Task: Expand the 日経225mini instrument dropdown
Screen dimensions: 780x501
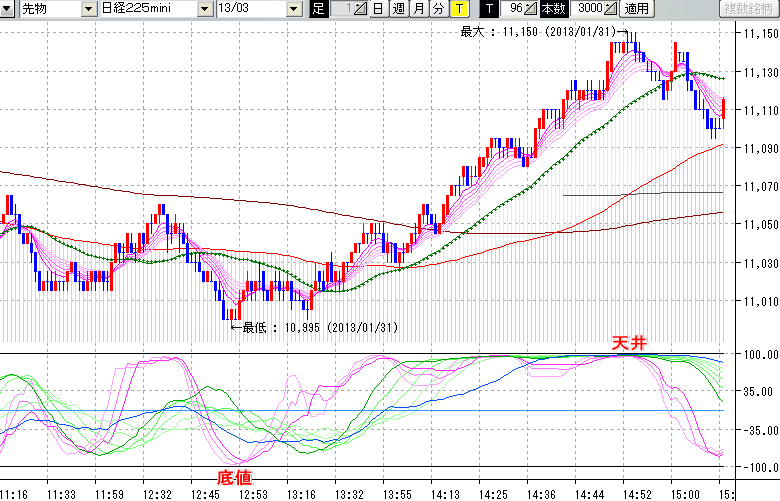Action: [x=205, y=9]
